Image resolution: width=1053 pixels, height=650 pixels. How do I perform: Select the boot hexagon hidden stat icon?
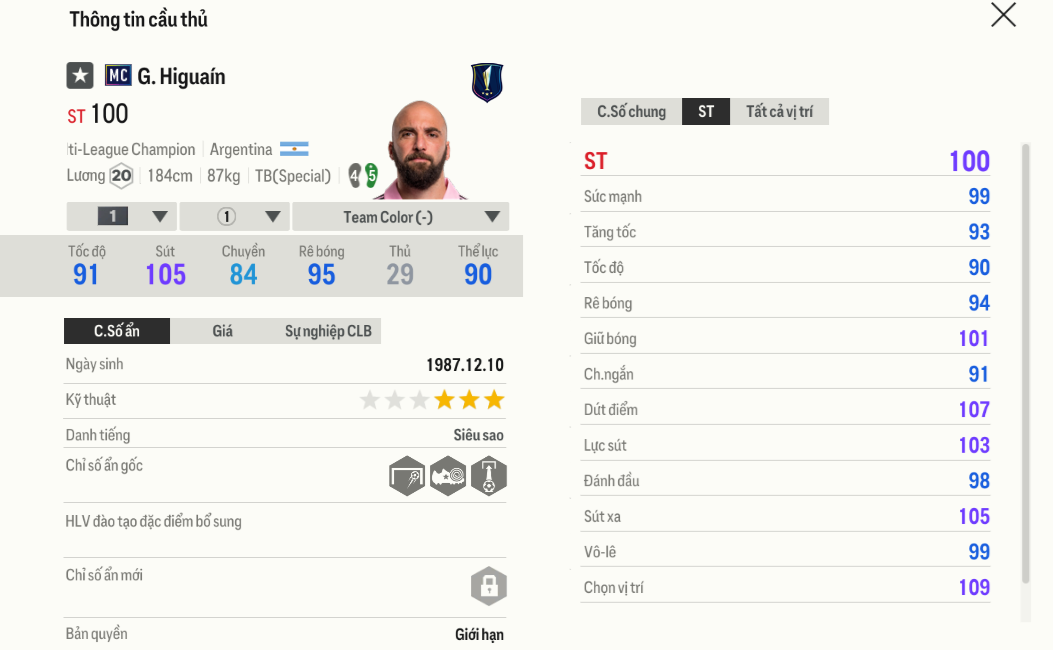point(447,475)
